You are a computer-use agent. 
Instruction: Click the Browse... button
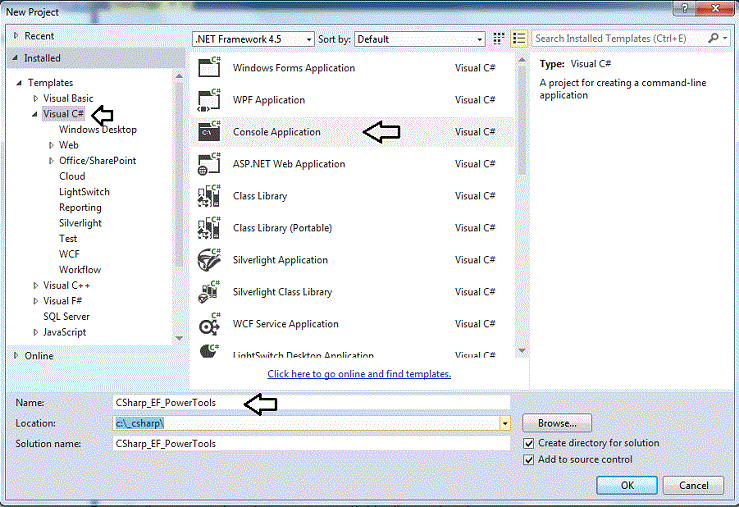[557, 423]
